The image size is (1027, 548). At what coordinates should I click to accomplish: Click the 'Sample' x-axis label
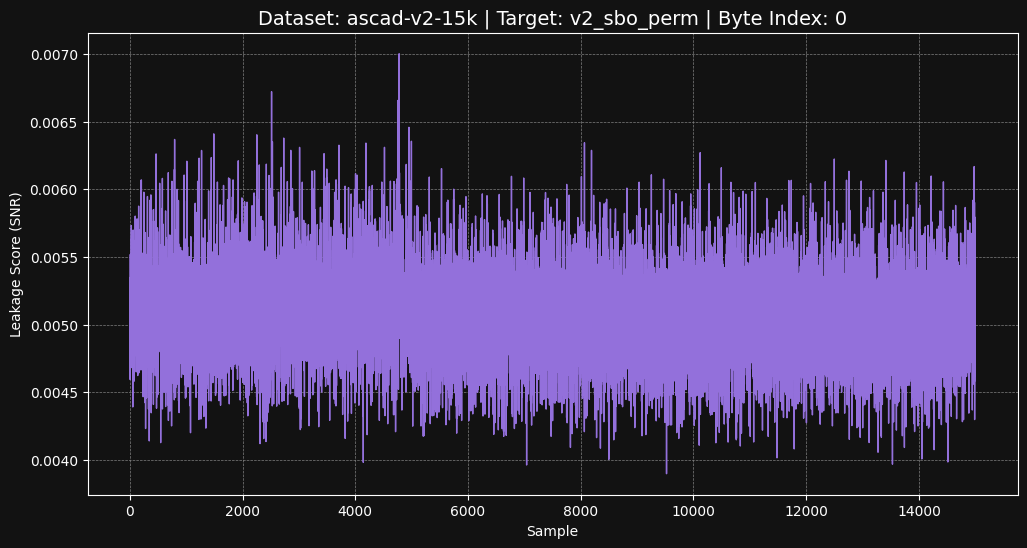pos(552,532)
